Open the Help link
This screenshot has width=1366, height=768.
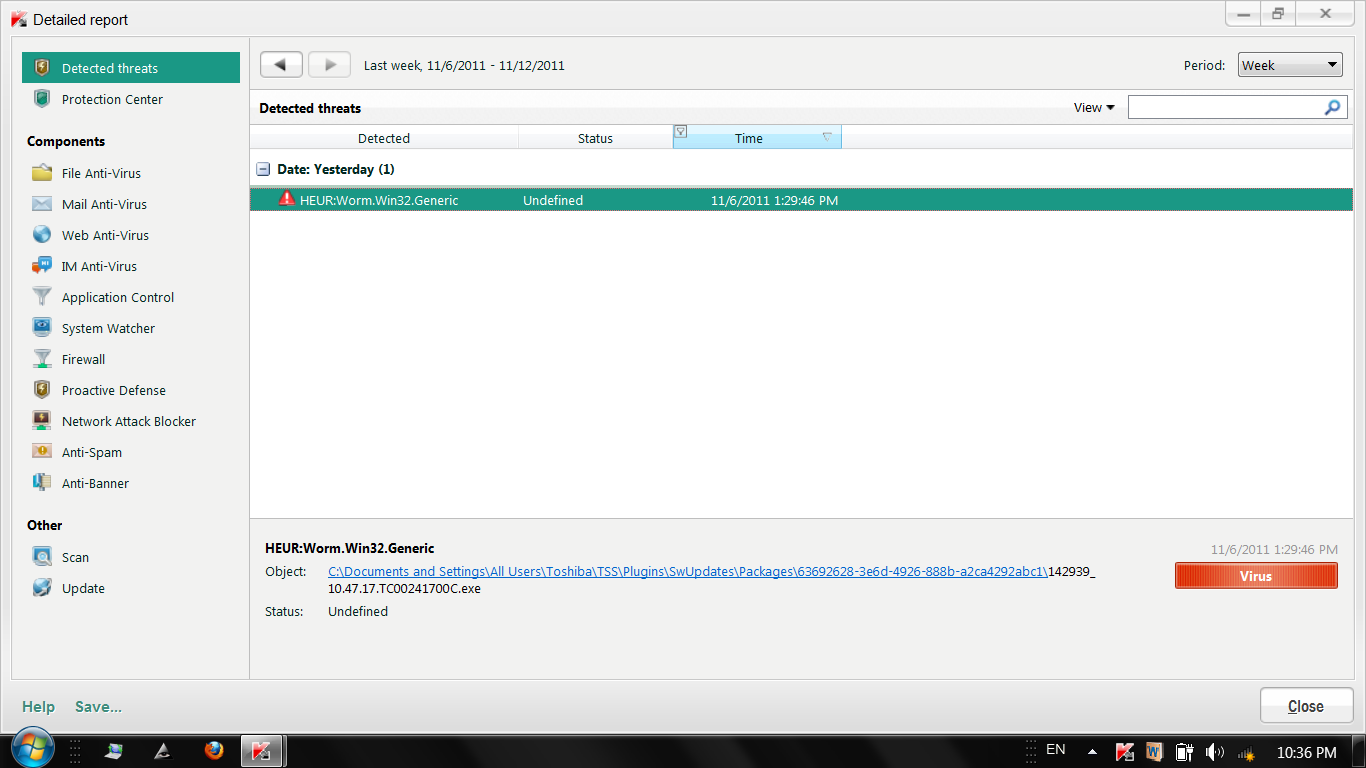38,707
